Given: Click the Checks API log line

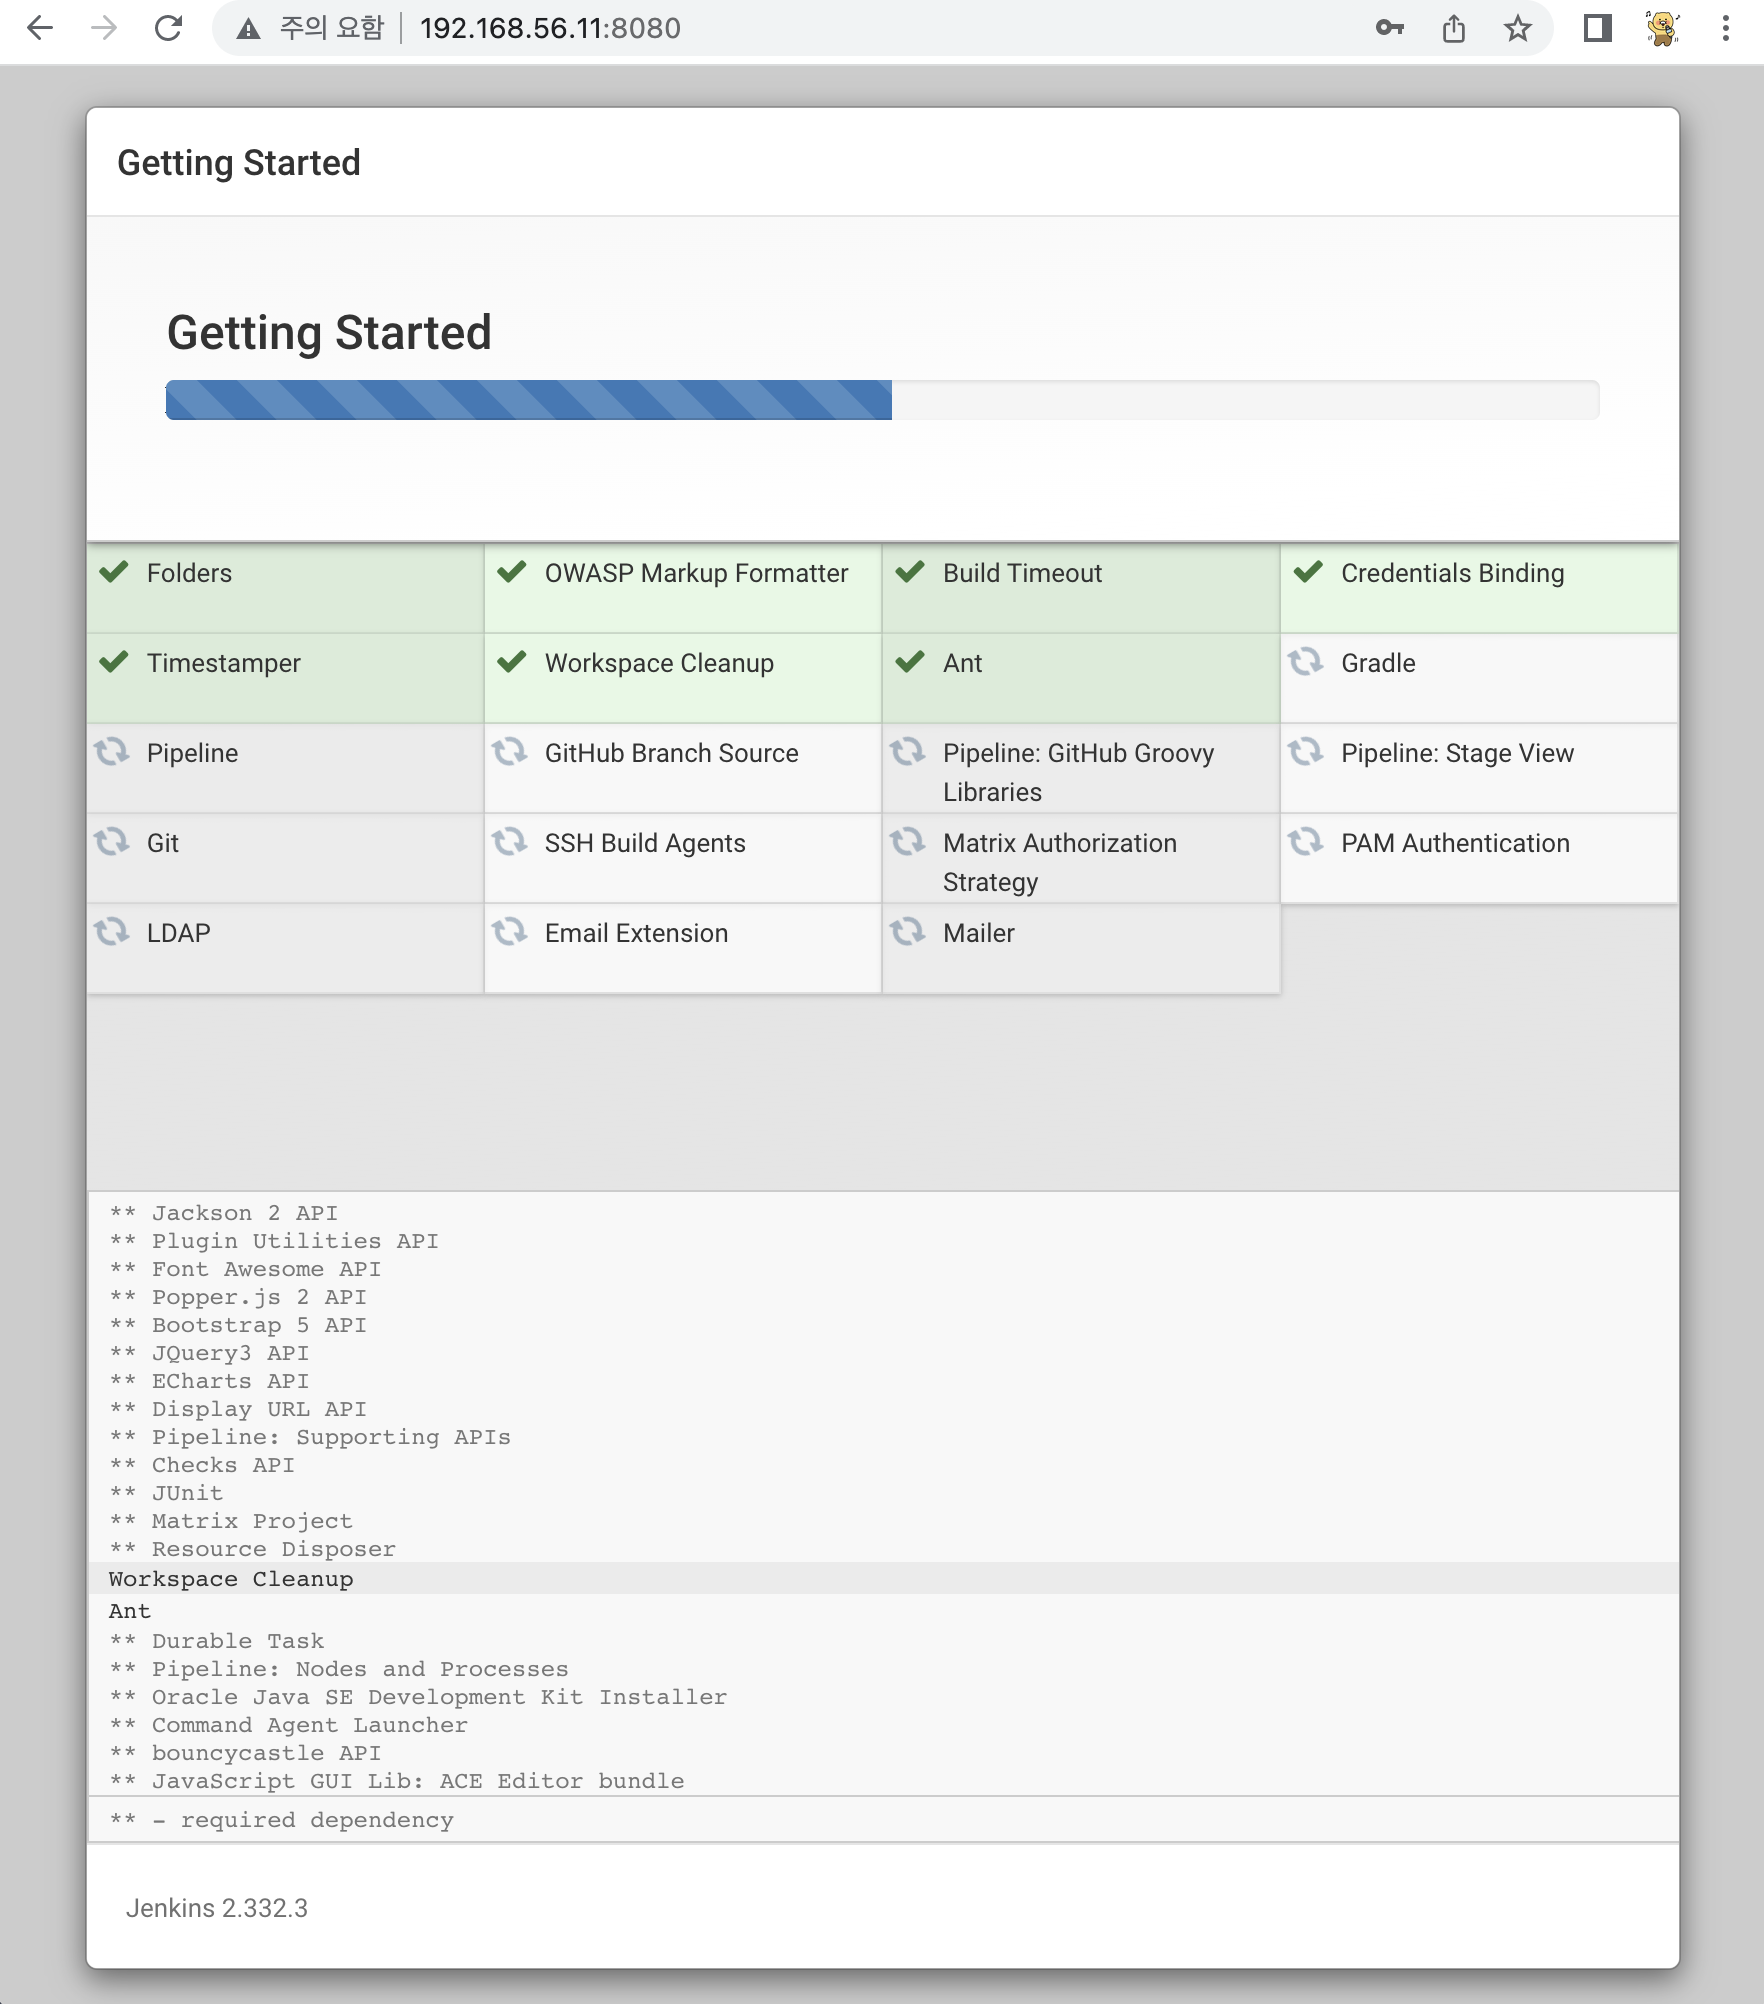Looking at the screenshot, I should (202, 1465).
